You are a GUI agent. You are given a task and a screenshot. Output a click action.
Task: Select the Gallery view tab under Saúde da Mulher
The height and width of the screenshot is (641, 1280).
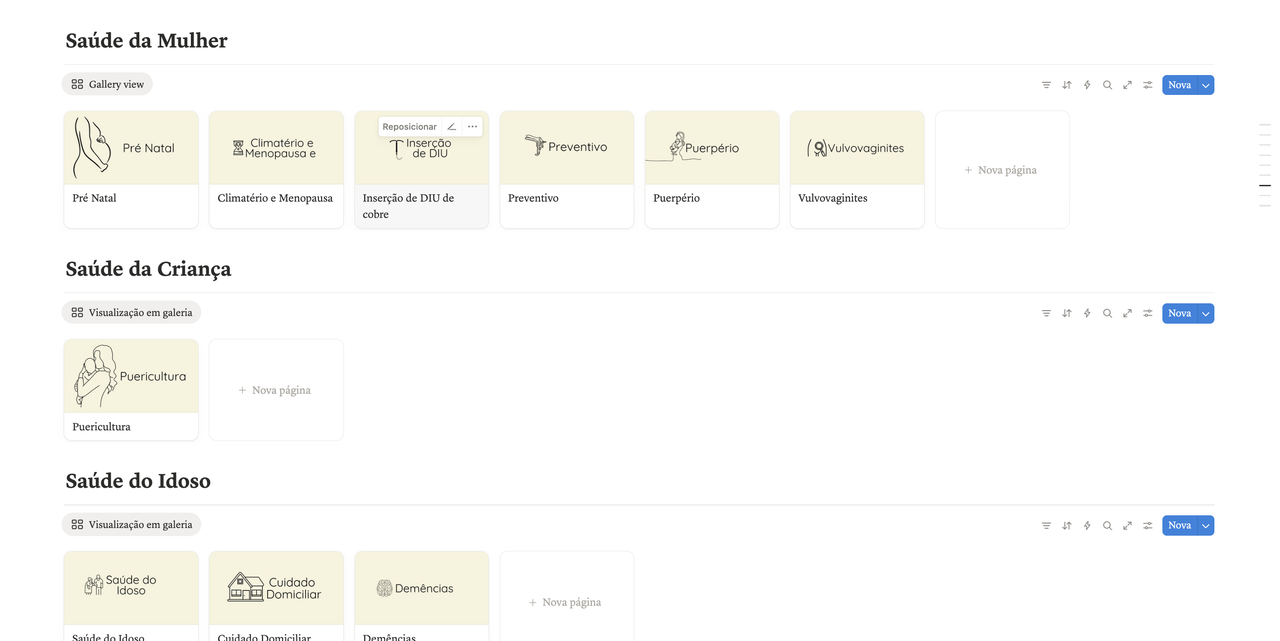coord(107,84)
